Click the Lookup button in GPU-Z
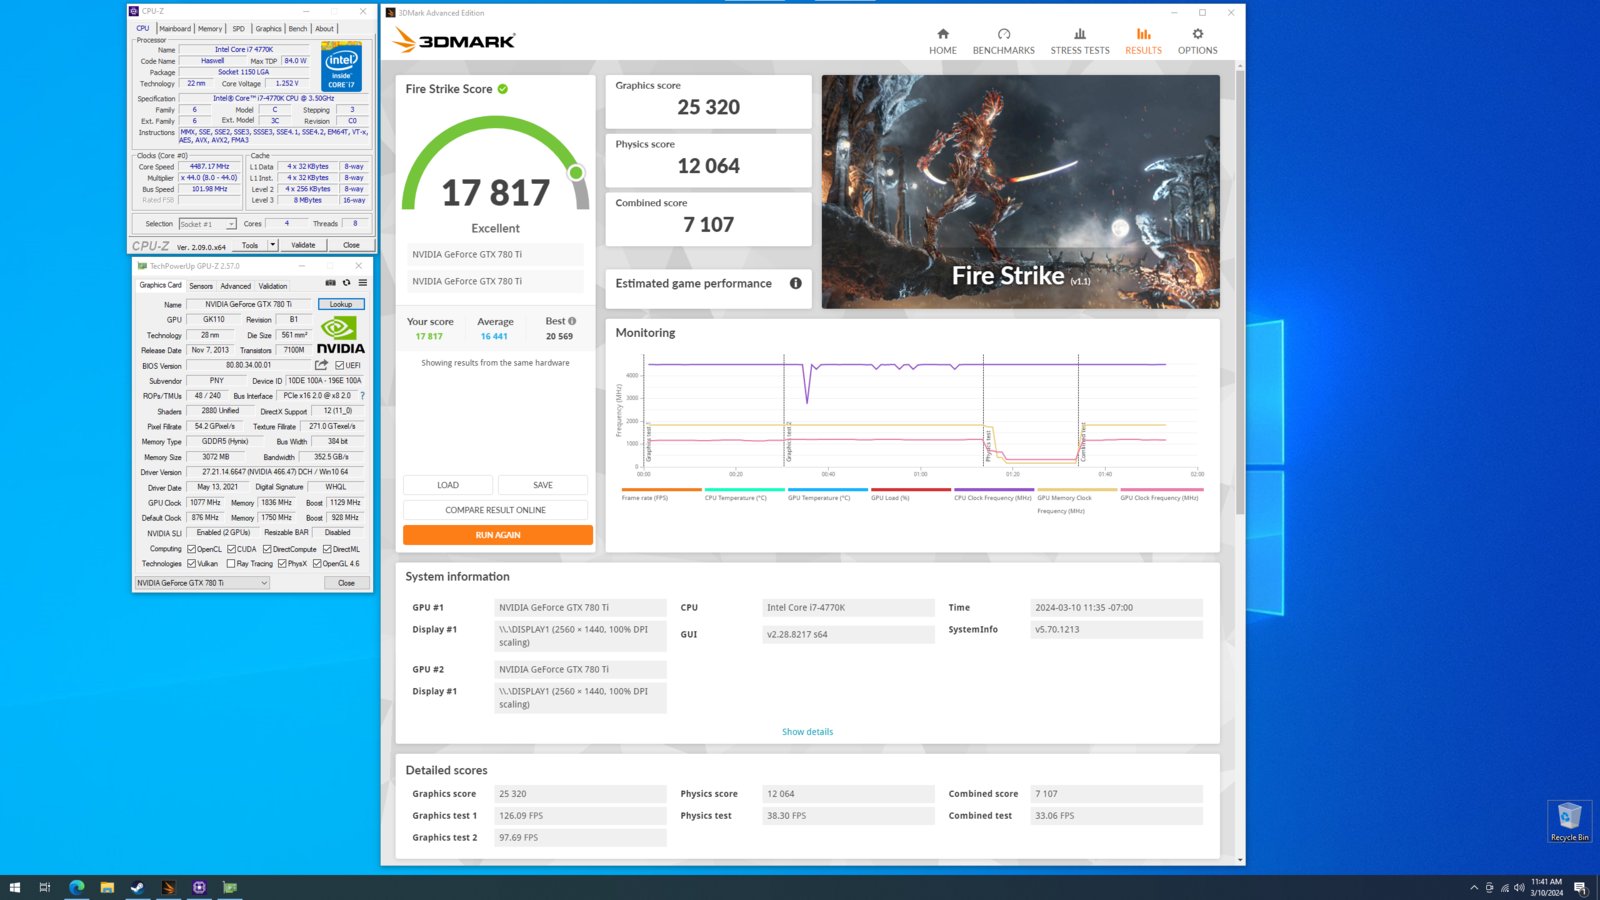 point(341,304)
